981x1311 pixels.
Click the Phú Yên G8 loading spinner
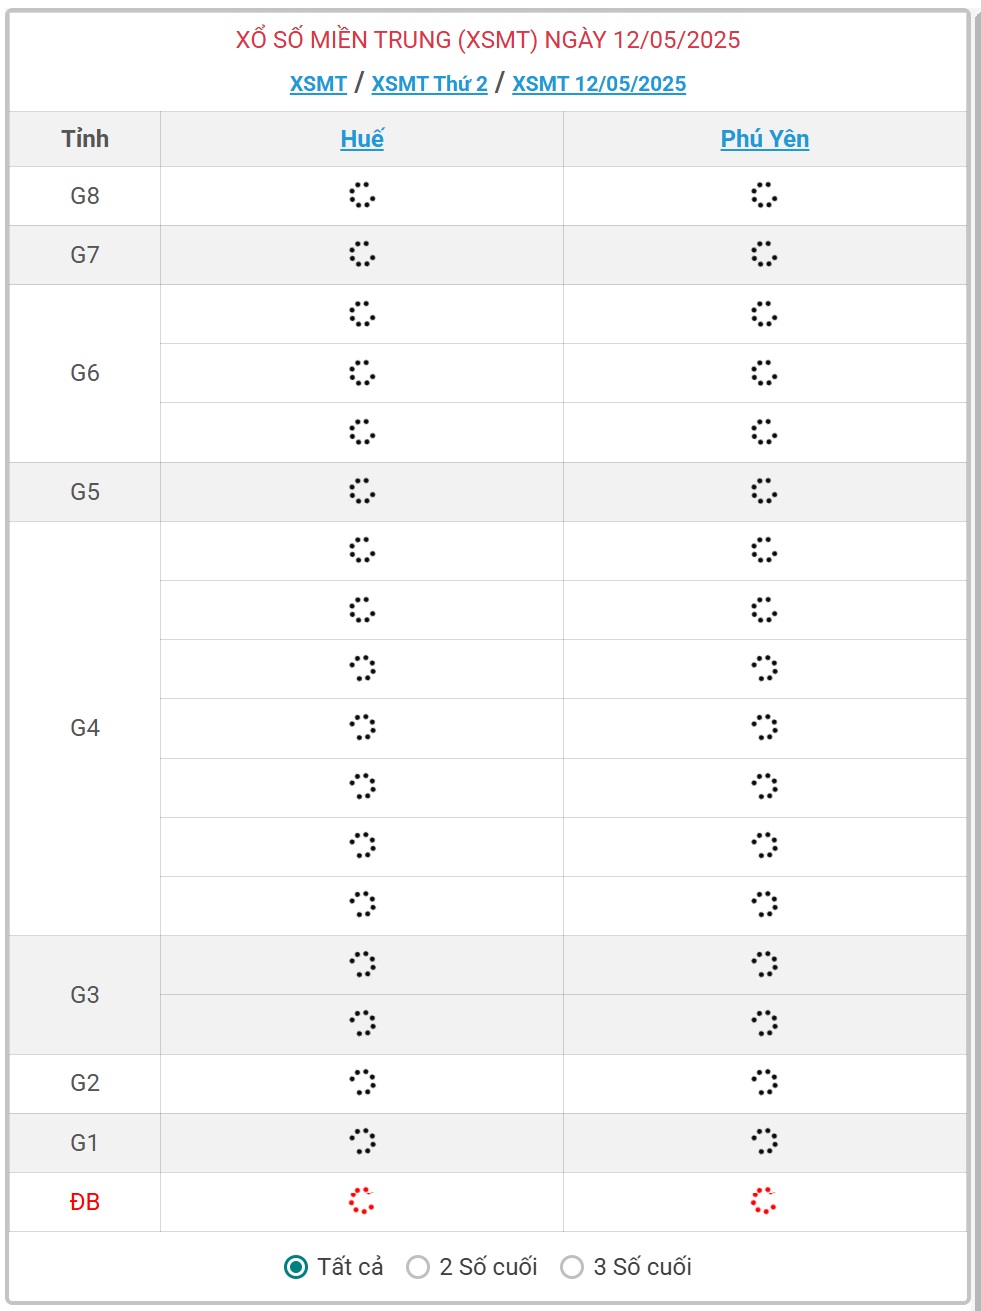coord(764,195)
